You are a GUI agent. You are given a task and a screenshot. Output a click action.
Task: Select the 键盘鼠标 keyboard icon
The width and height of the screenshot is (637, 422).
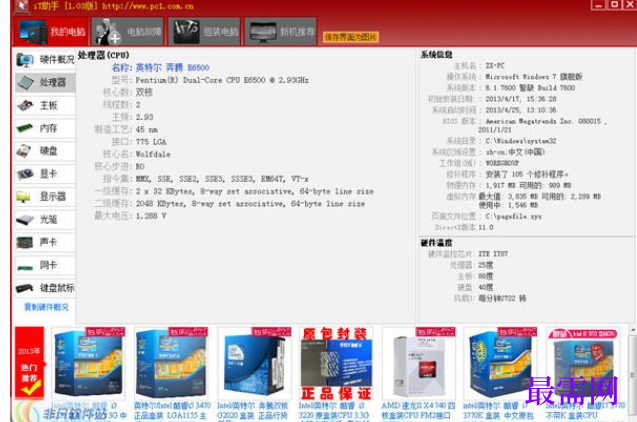pos(25,288)
